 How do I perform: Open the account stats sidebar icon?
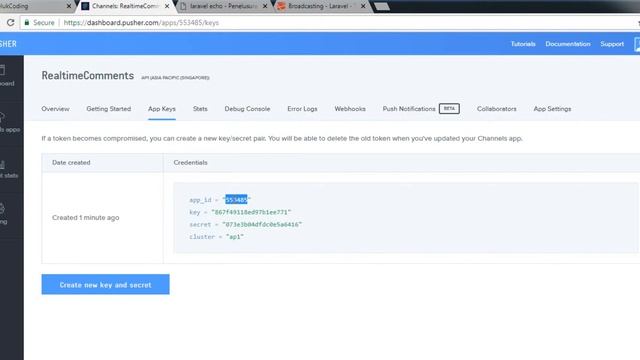pos(8,169)
